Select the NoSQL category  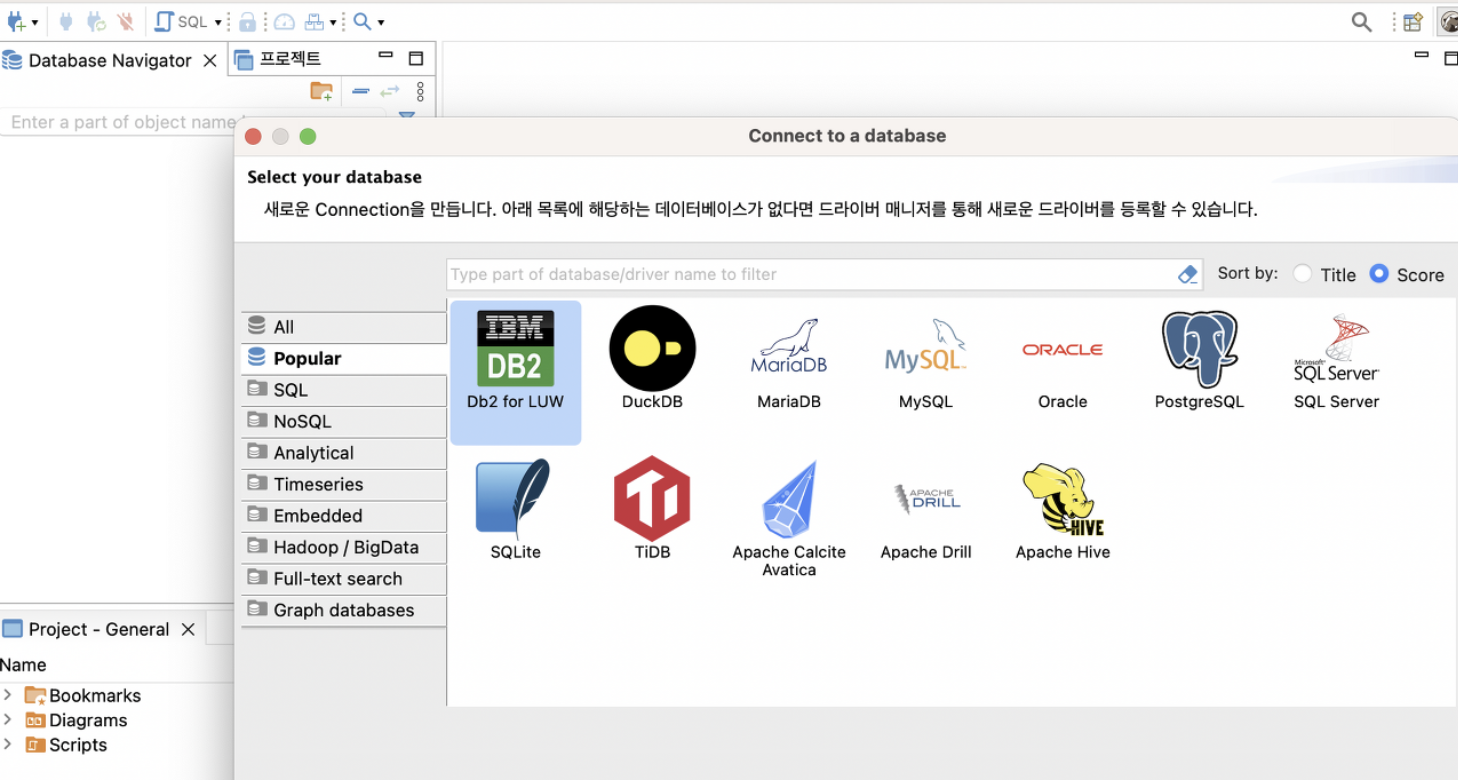[x=344, y=421]
